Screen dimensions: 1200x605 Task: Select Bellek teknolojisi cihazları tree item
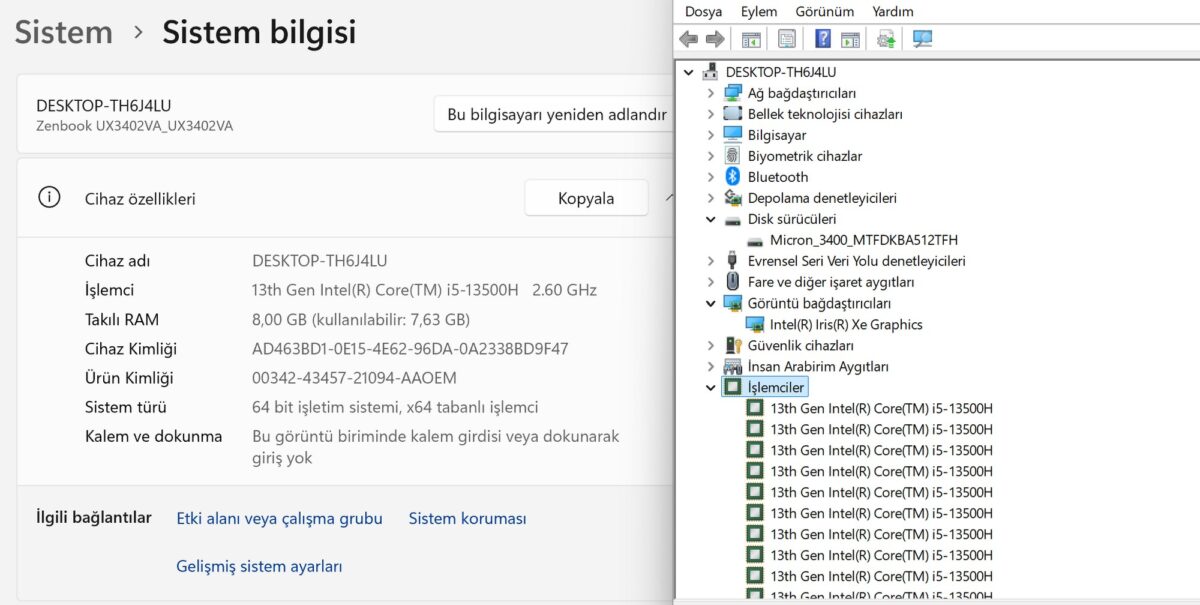pos(825,114)
